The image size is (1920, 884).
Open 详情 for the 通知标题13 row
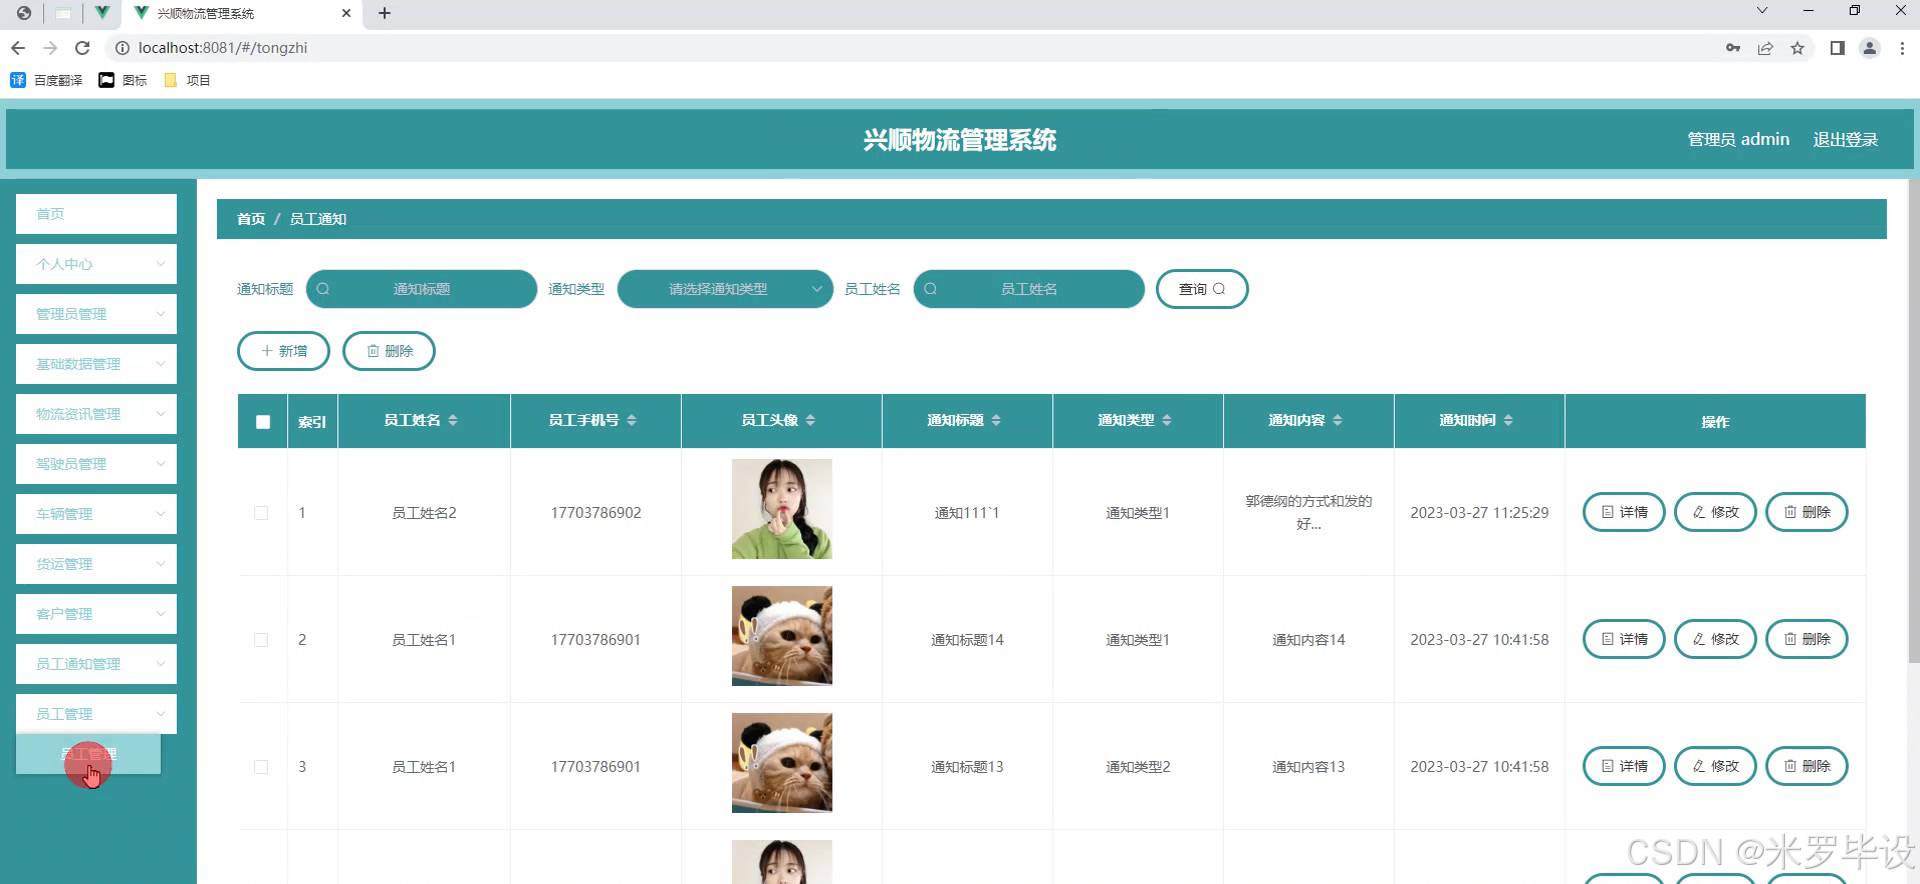click(x=1624, y=766)
